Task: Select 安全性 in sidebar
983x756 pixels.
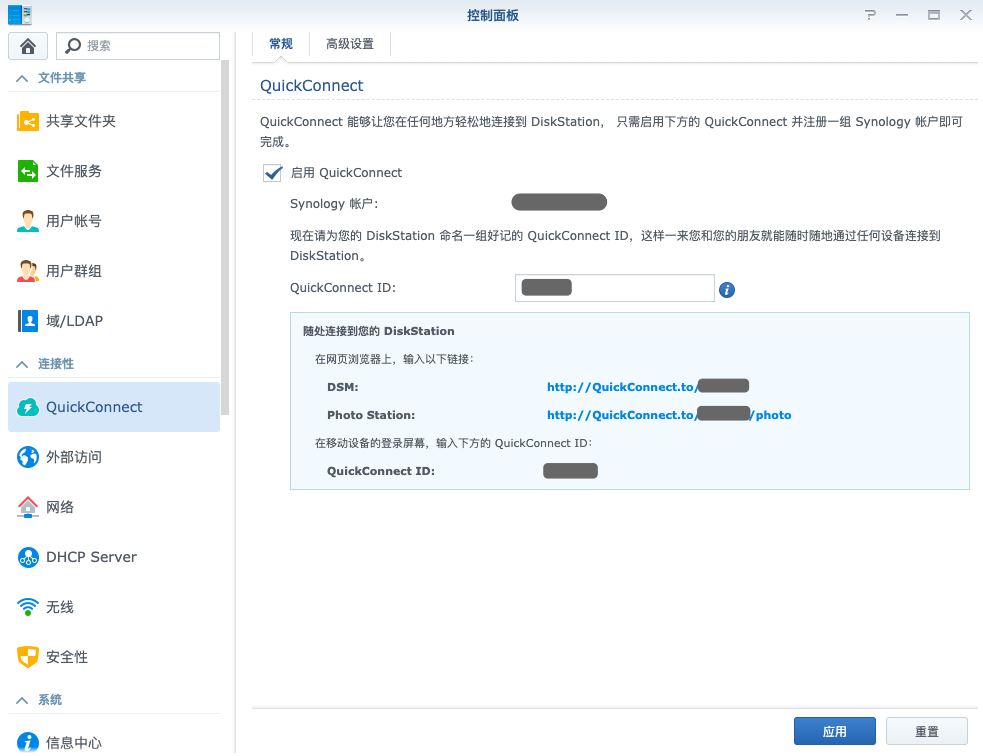Action: pyautogui.click(x=113, y=657)
